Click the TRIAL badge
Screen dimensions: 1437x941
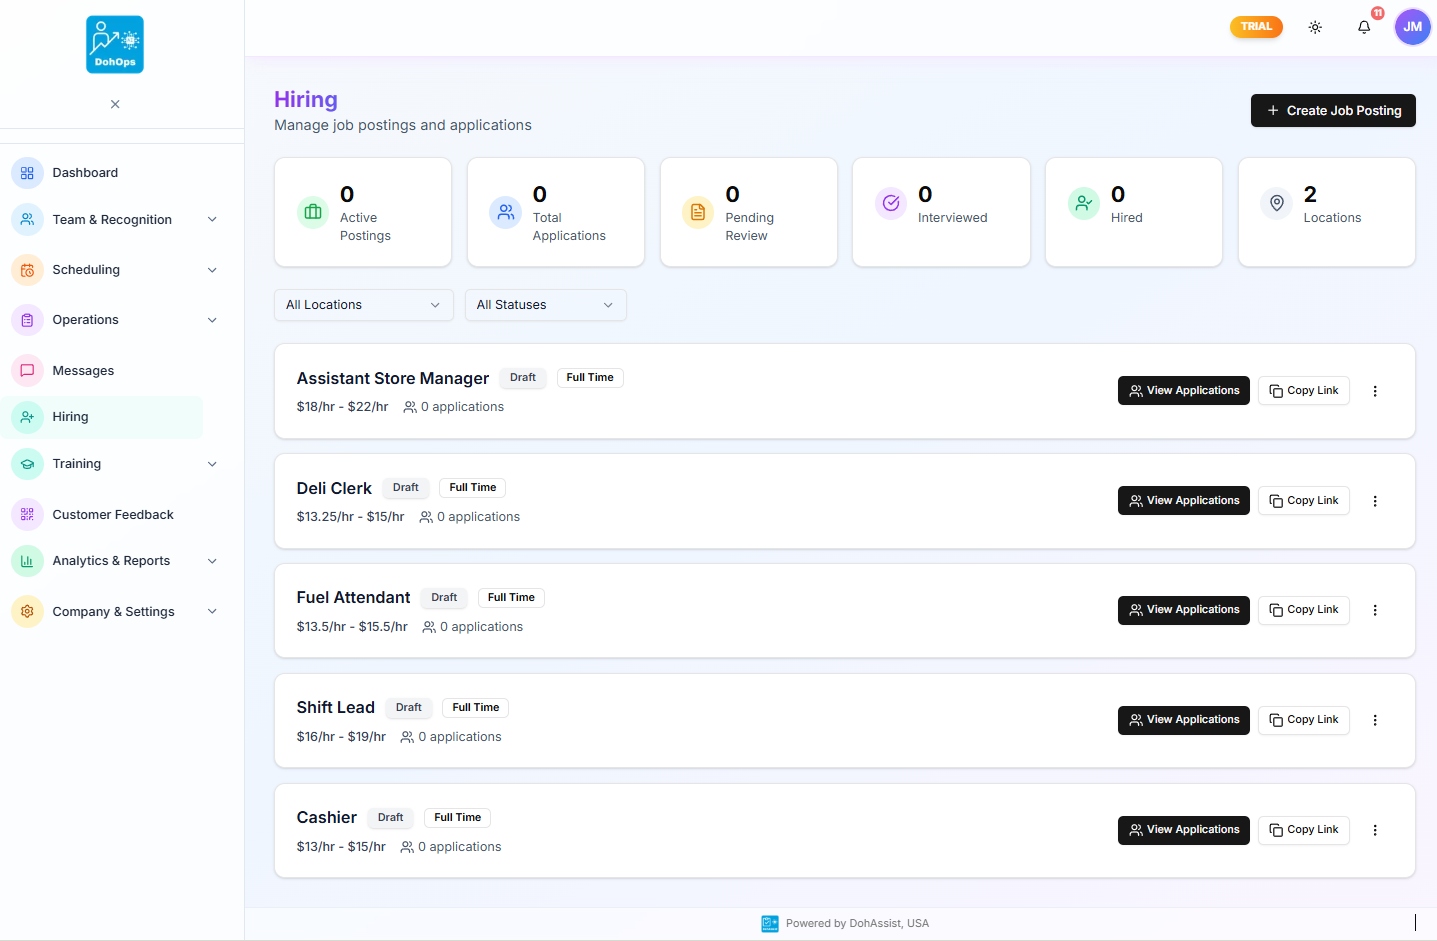(x=1255, y=27)
